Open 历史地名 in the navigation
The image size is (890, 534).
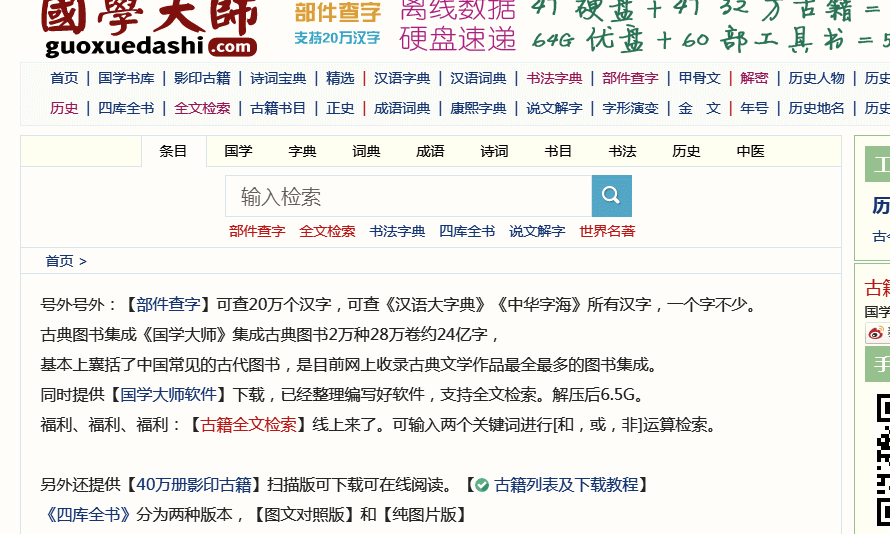pyautogui.click(x=816, y=108)
